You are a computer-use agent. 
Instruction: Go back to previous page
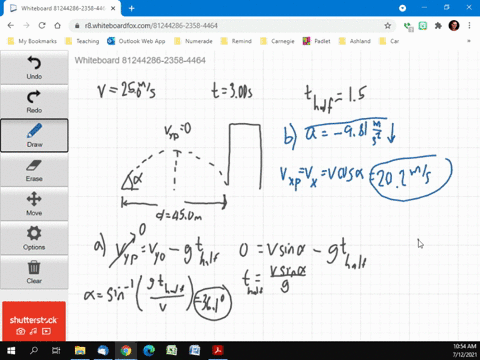pyautogui.click(x=11, y=26)
